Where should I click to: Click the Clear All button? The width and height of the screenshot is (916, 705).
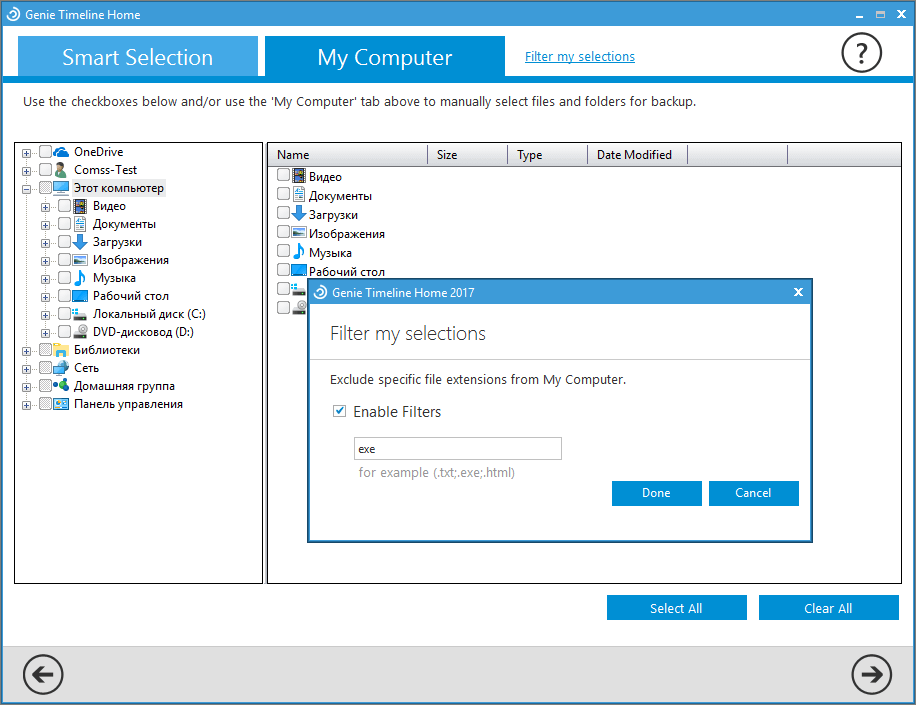(x=828, y=607)
